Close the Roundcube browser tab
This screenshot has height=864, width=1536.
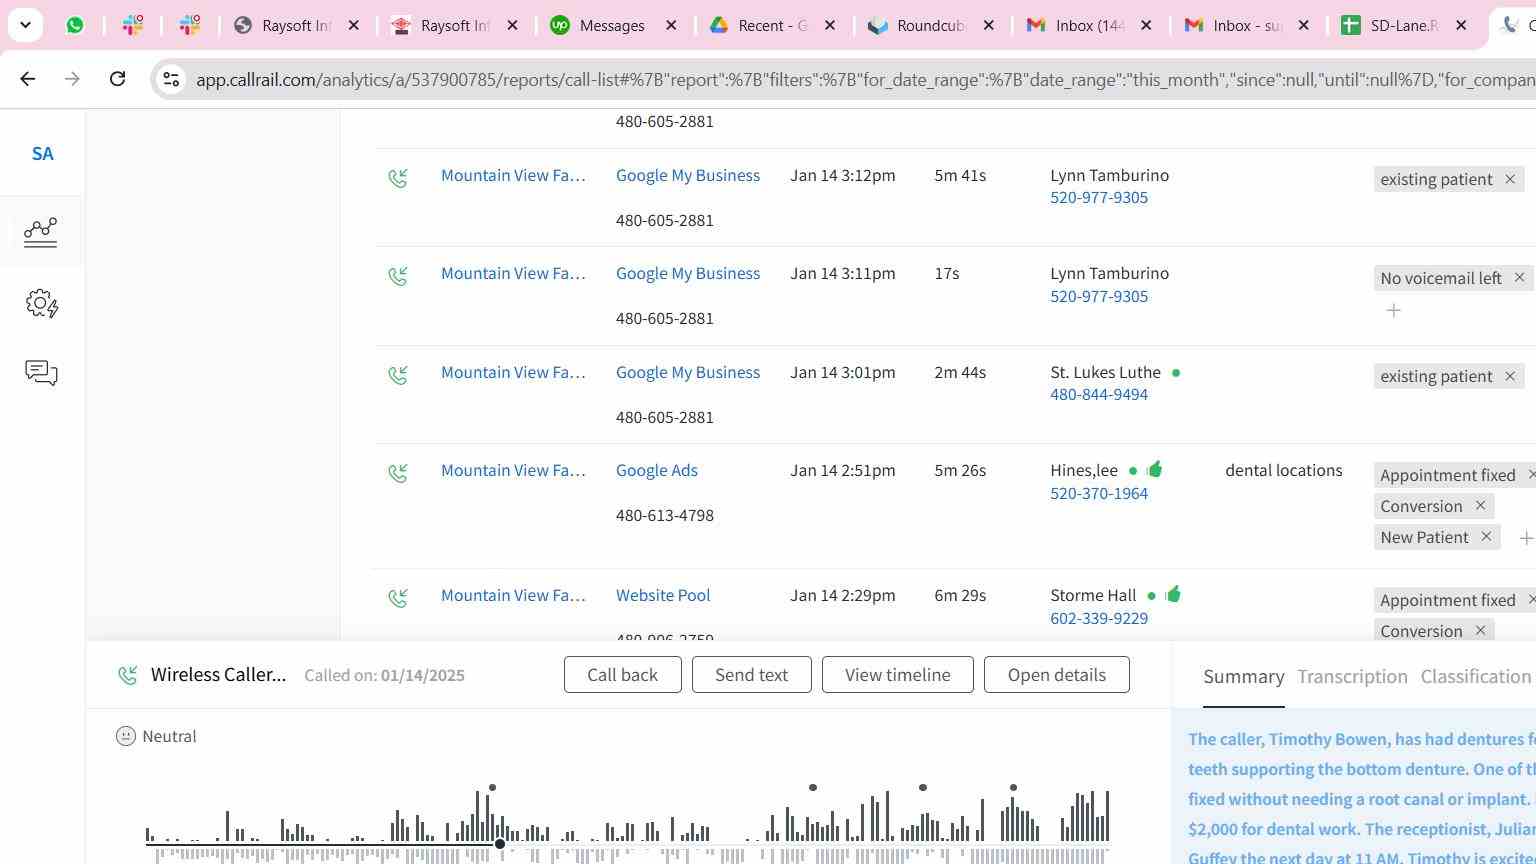pos(989,25)
